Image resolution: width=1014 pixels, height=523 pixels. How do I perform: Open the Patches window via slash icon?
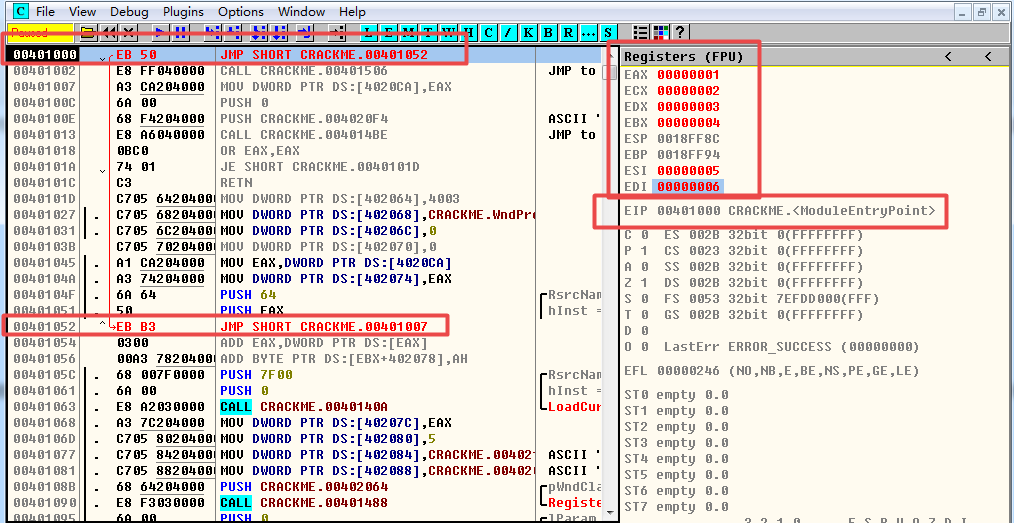tap(508, 32)
